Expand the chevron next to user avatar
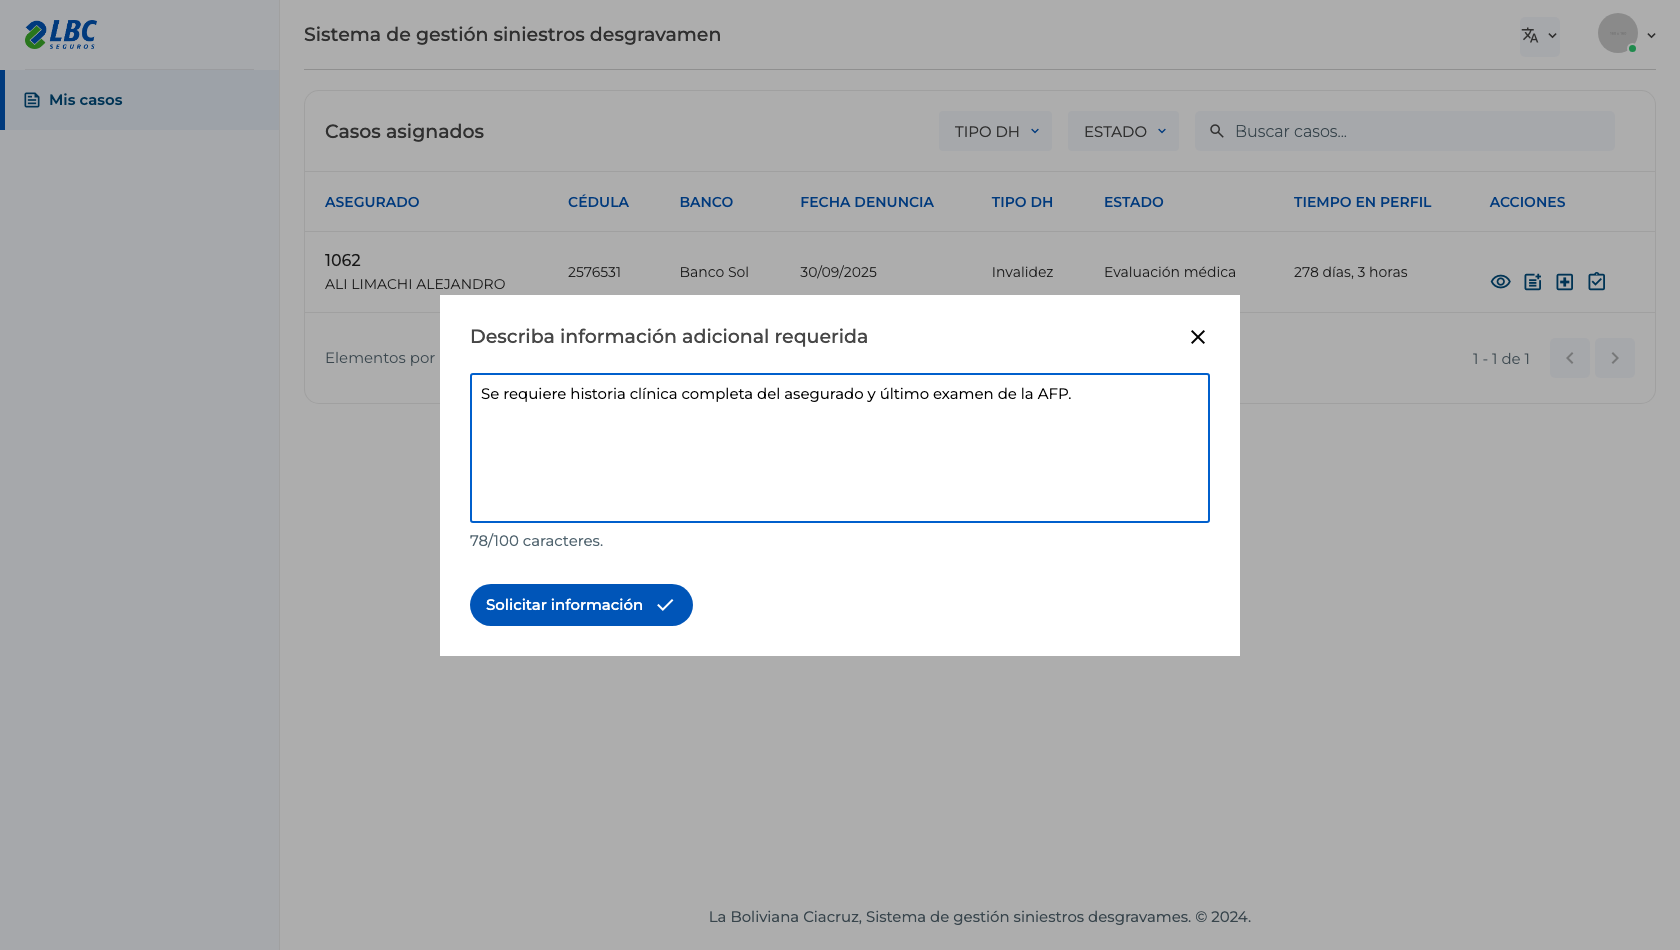1680x950 pixels. [1651, 35]
